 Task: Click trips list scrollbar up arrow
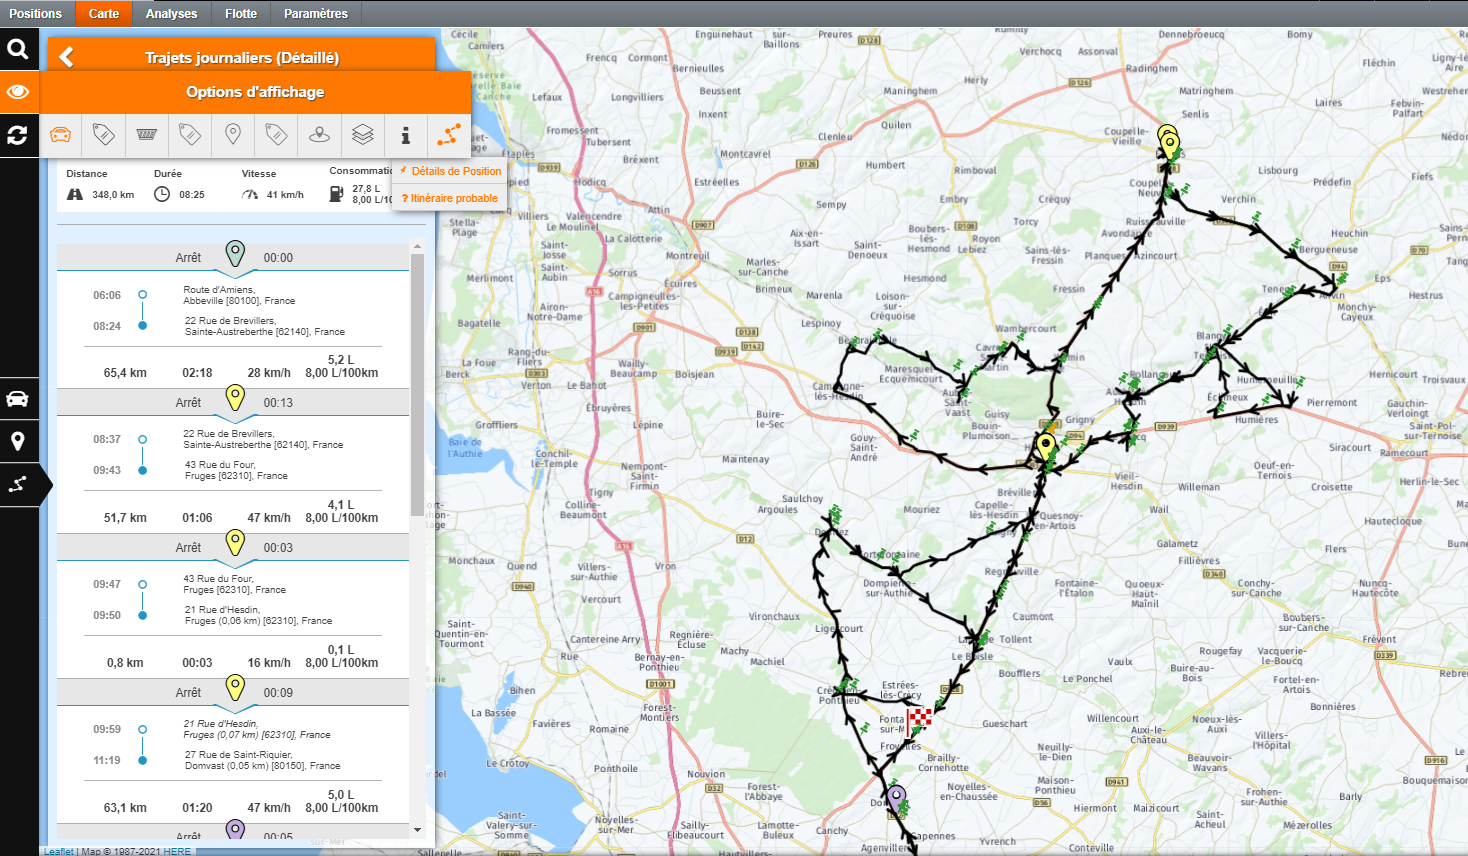(417, 246)
